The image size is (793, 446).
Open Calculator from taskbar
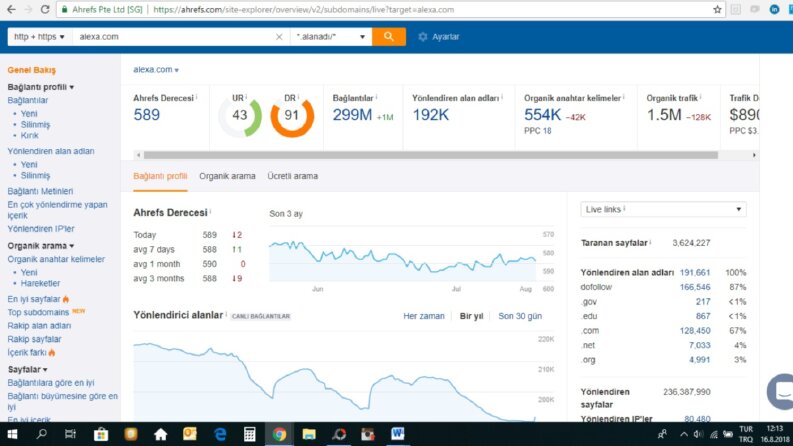[x=249, y=434]
